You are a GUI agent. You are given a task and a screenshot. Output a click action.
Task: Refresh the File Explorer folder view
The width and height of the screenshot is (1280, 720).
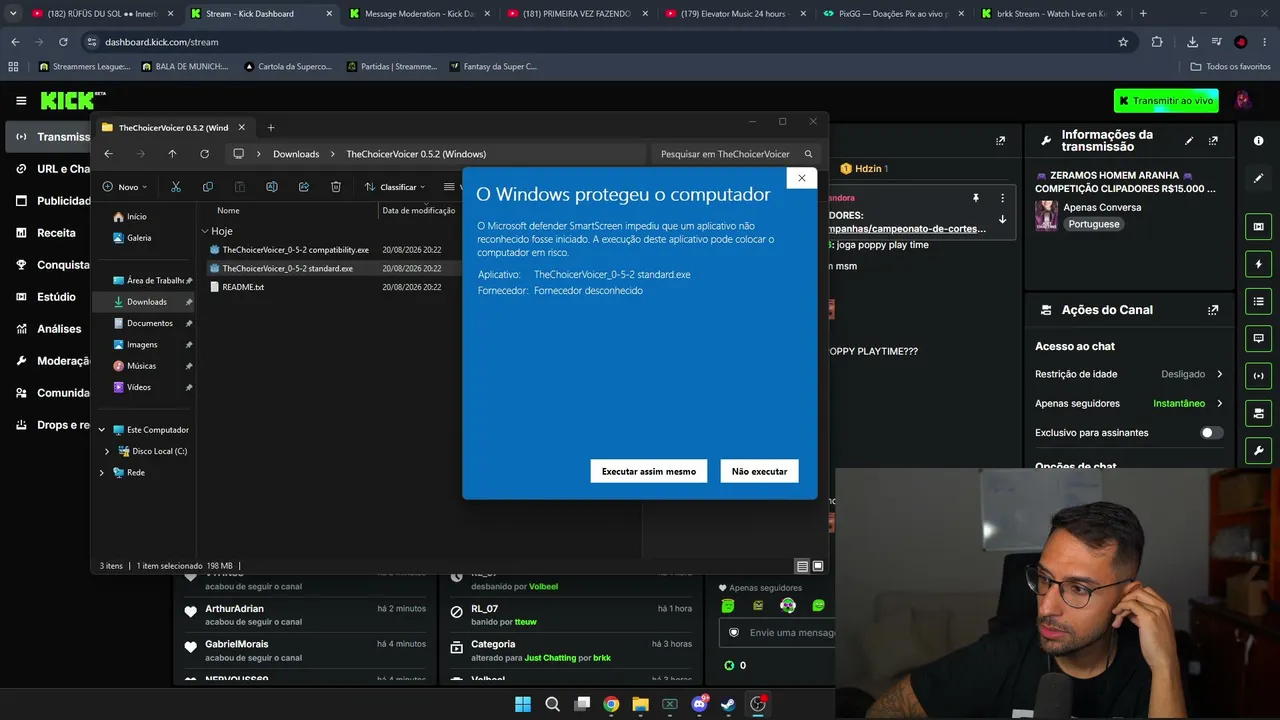point(204,154)
